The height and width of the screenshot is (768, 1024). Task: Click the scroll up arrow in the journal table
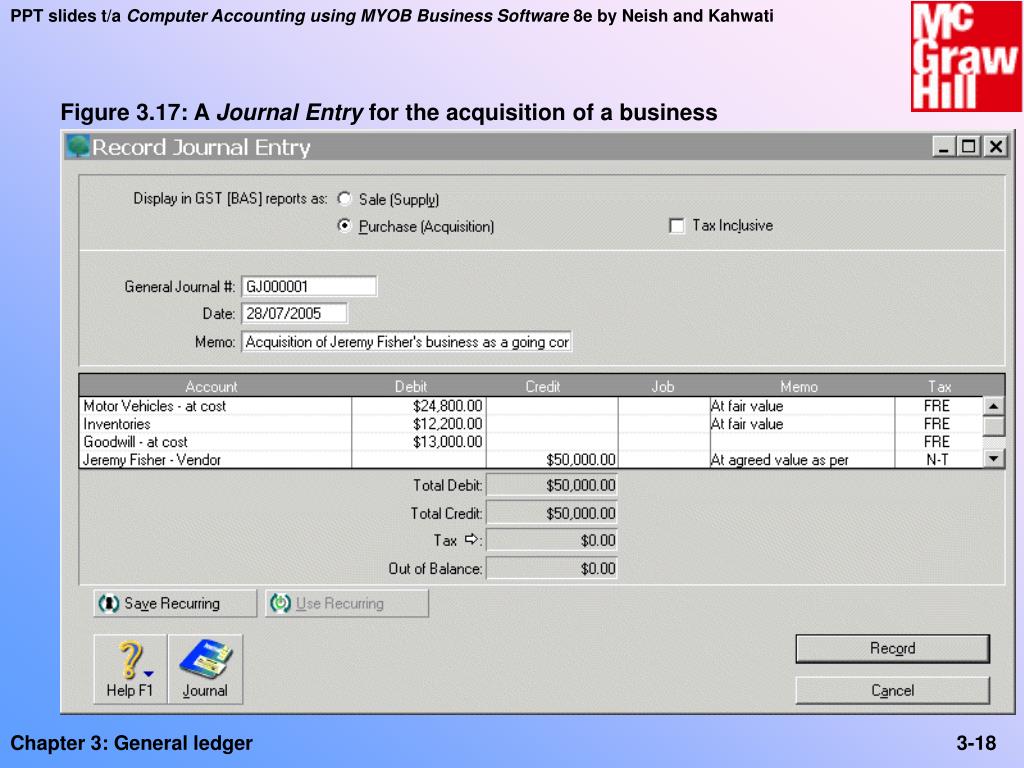(993, 406)
